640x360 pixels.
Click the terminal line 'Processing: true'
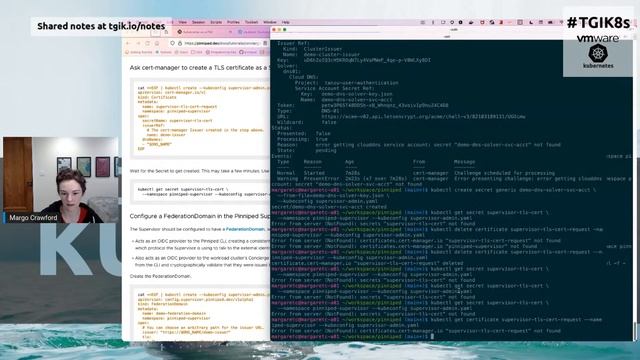point(302,139)
